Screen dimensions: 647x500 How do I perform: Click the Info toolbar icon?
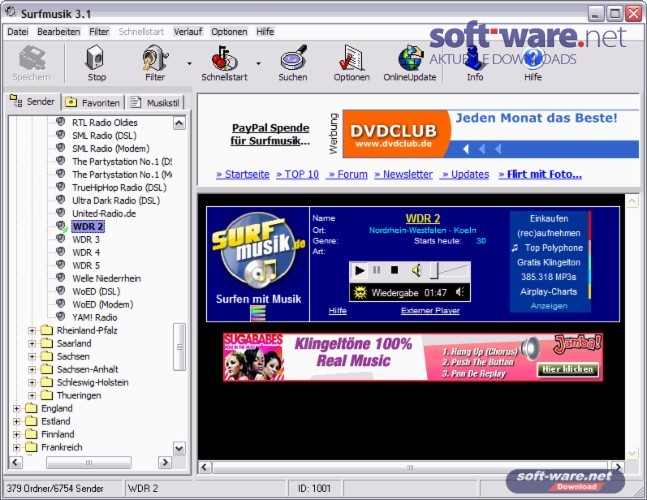pyautogui.click(x=474, y=58)
